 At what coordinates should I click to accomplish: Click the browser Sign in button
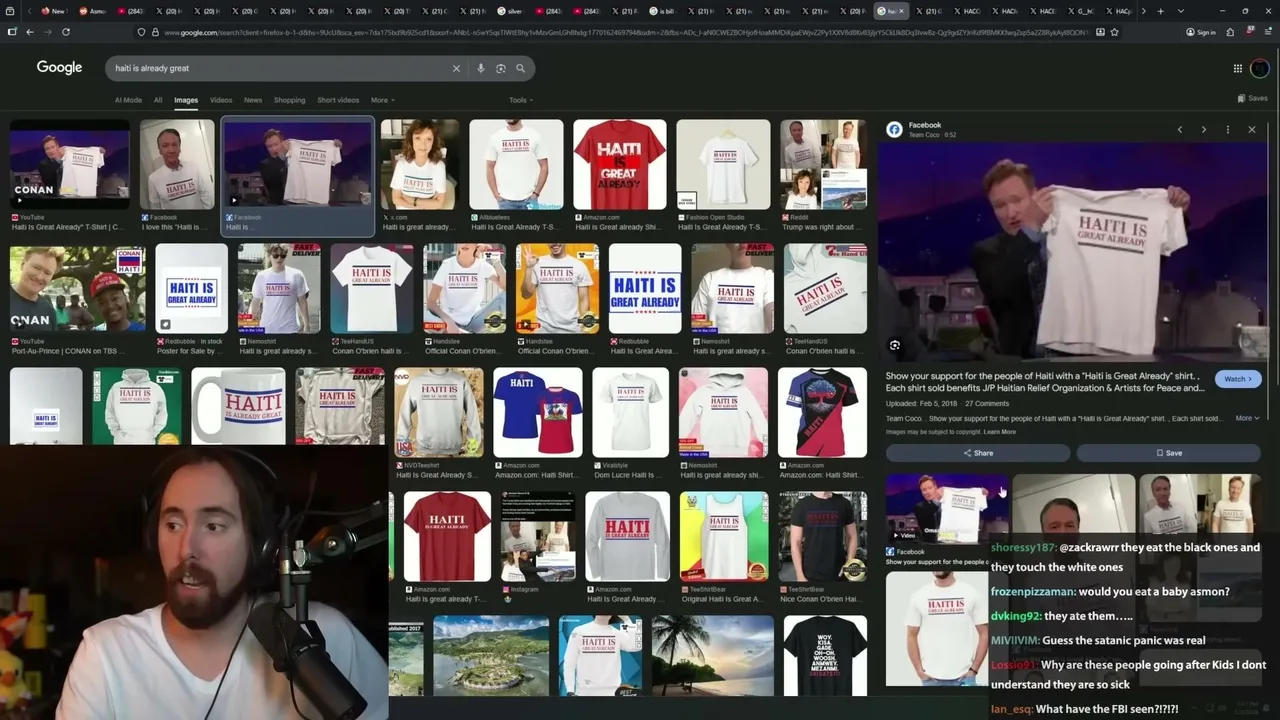coord(1201,31)
